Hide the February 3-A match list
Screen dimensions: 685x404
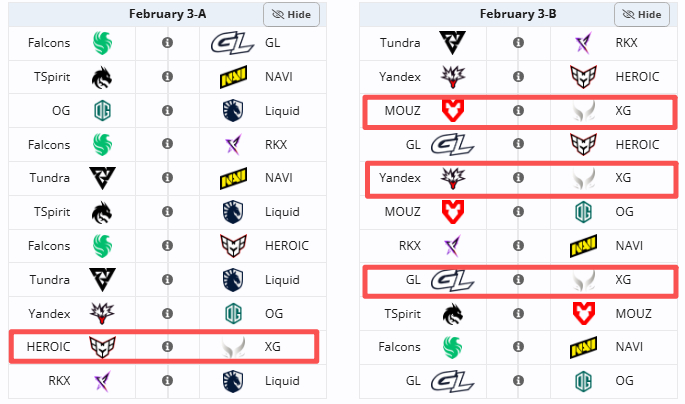(x=291, y=14)
